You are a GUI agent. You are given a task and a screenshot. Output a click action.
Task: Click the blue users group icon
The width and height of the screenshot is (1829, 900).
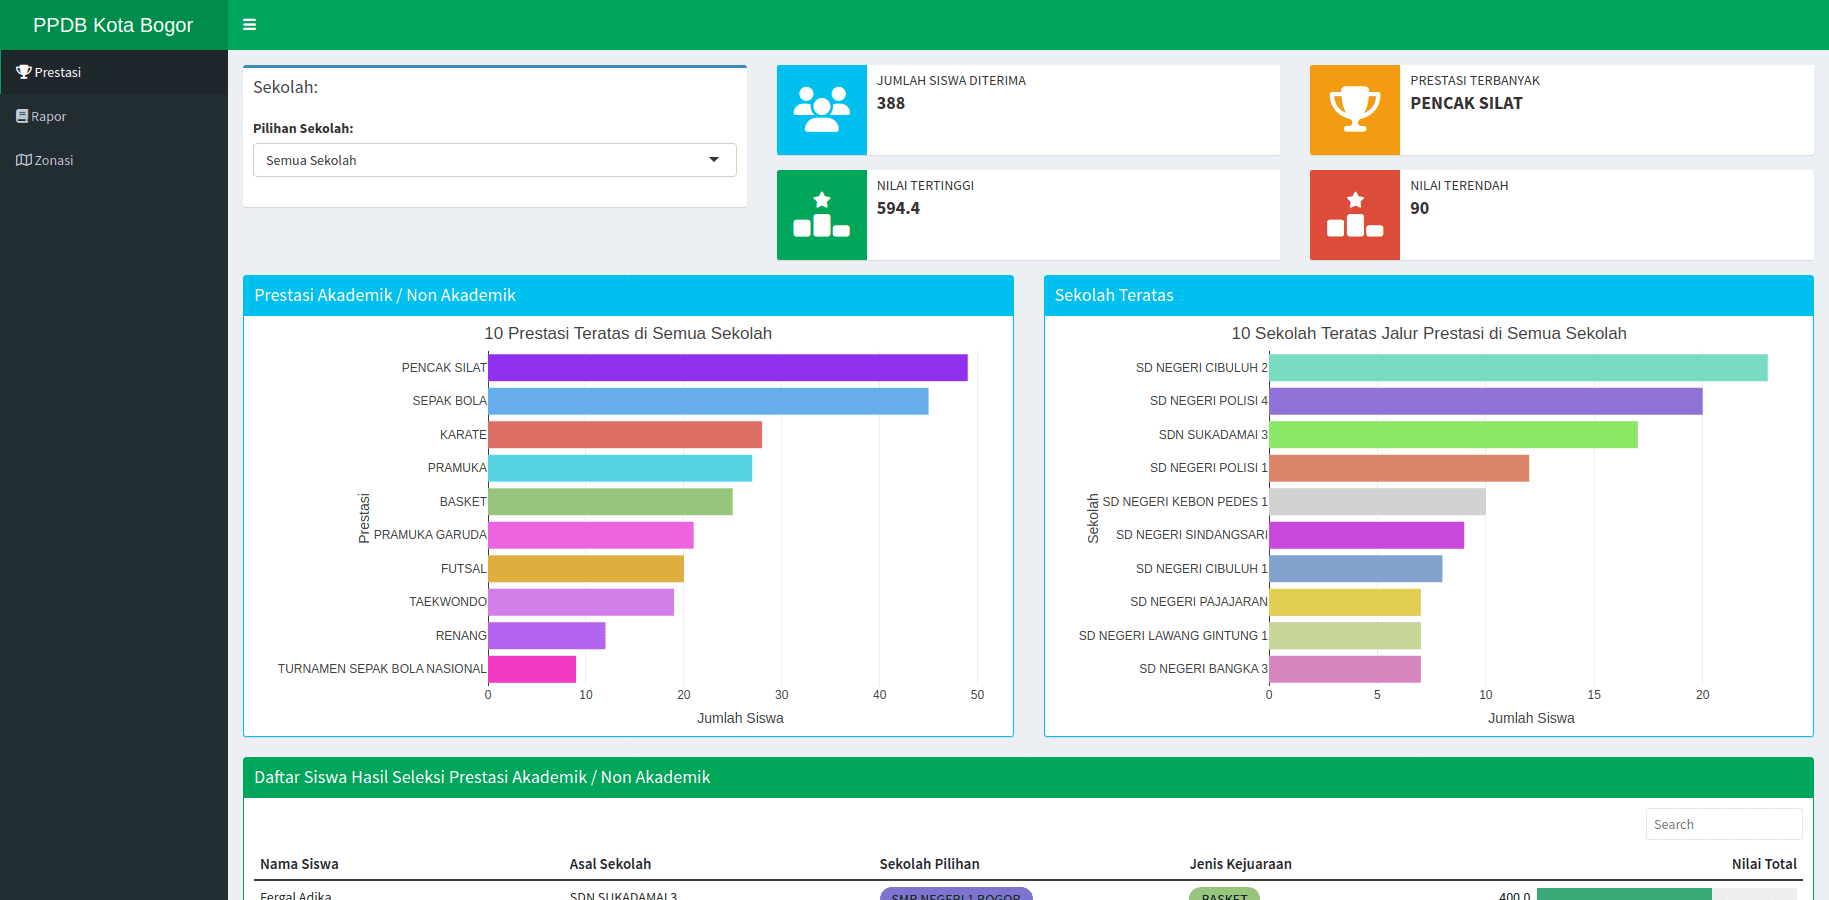tap(821, 110)
